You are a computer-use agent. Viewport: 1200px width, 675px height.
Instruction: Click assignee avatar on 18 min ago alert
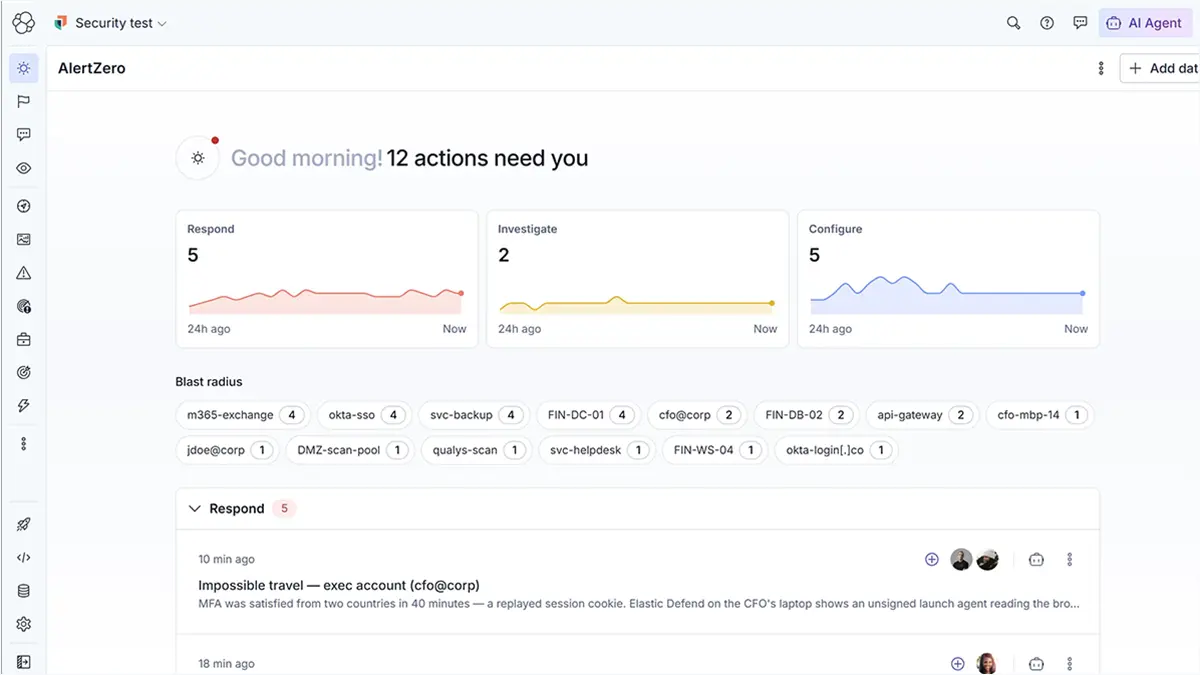click(x=986, y=664)
